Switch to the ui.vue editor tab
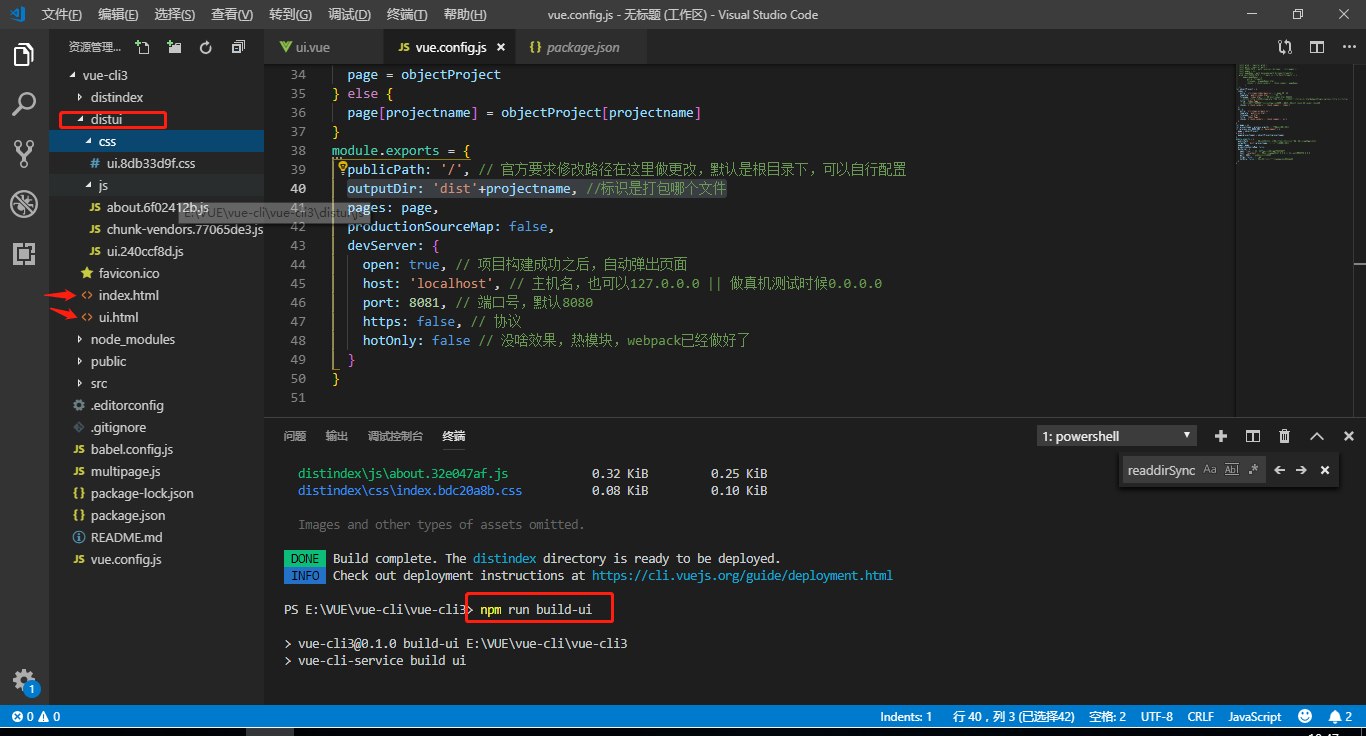Image resolution: width=1366 pixels, height=736 pixels. pyautogui.click(x=324, y=47)
